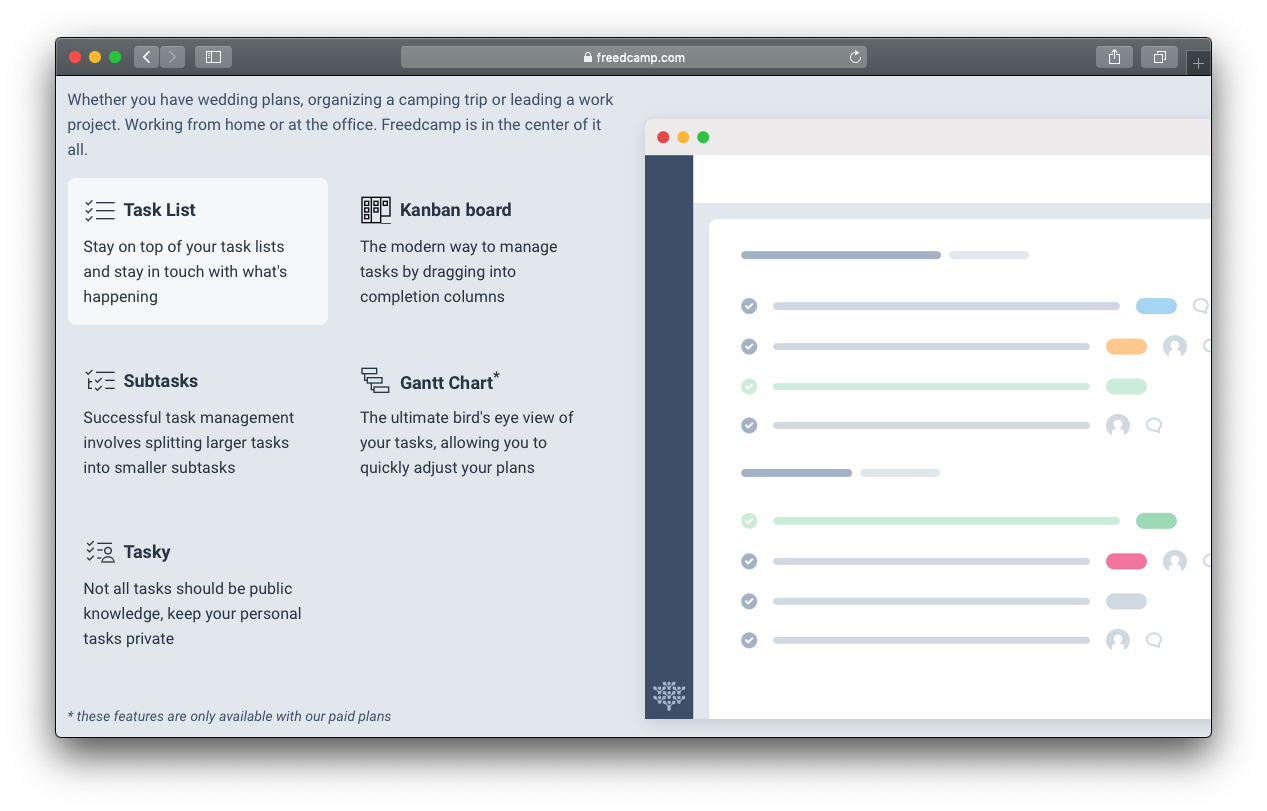Click "Successful task management involves splitting" description

(189, 443)
